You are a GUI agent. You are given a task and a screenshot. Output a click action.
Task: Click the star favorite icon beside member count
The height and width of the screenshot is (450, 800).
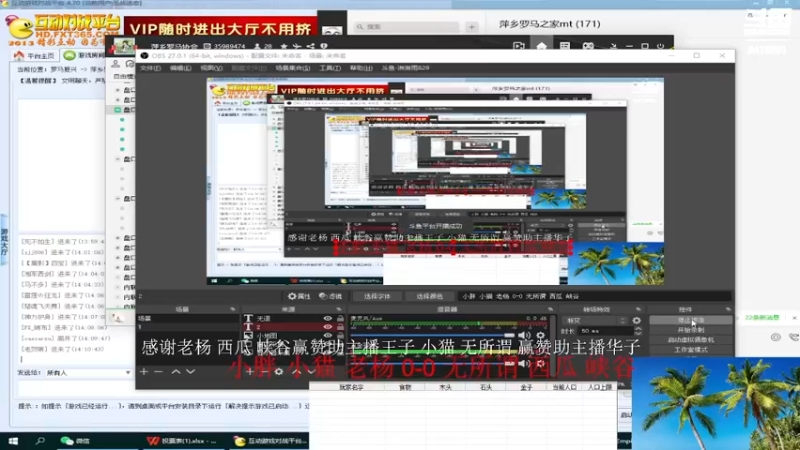[x=284, y=46]
